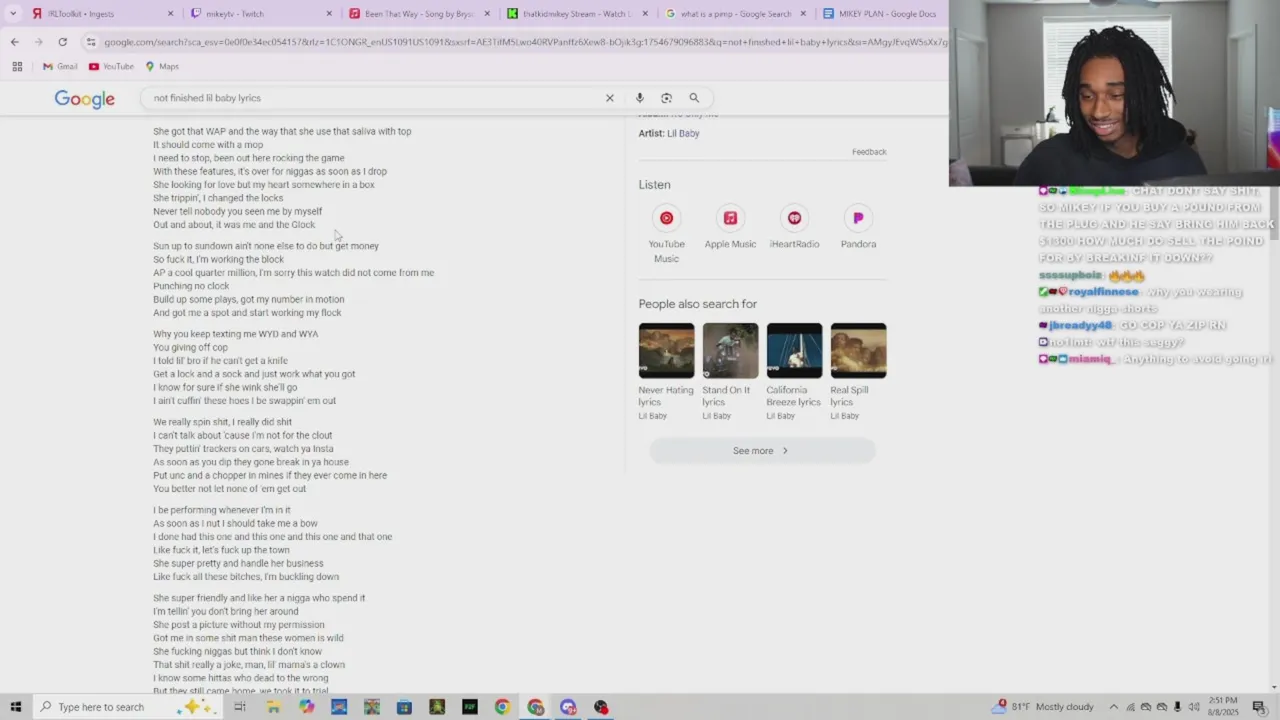Click the magnifying glass search icon

click(694, 98)
